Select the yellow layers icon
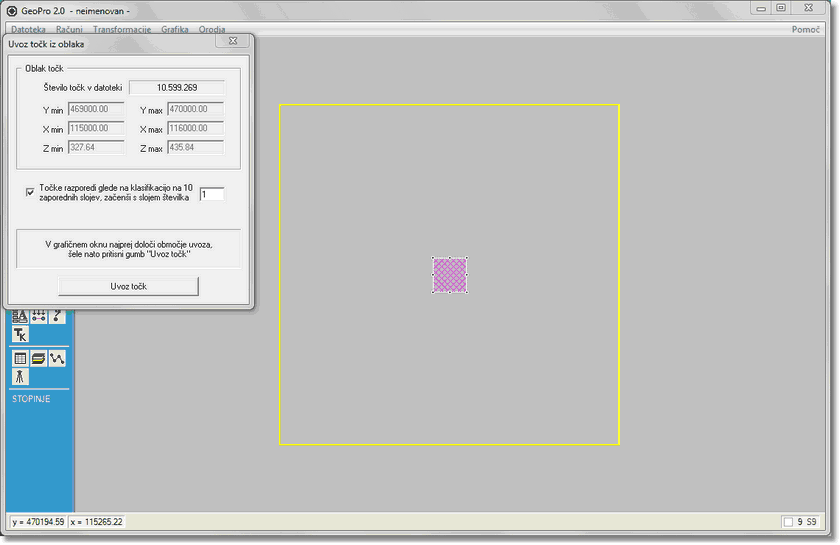This screenshot has width=840, height=545. [38, 358]
